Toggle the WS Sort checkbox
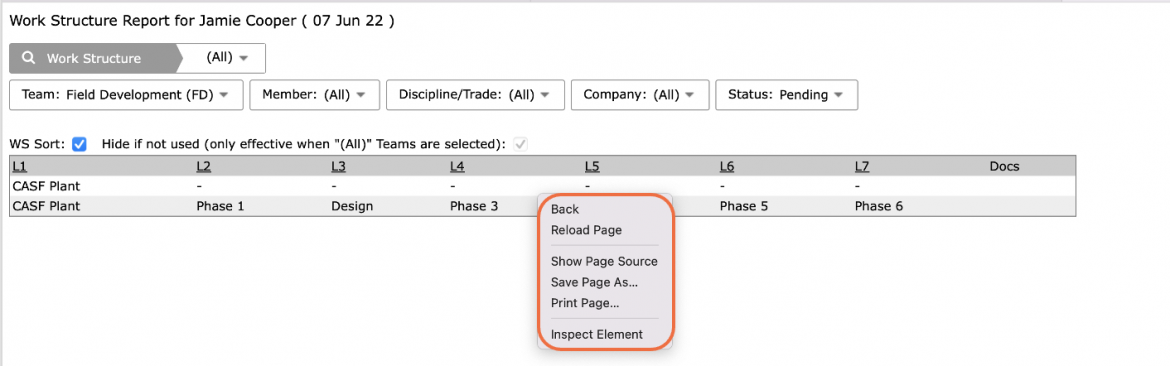The width and height of the screenshot is (1170, 366). 79,144
